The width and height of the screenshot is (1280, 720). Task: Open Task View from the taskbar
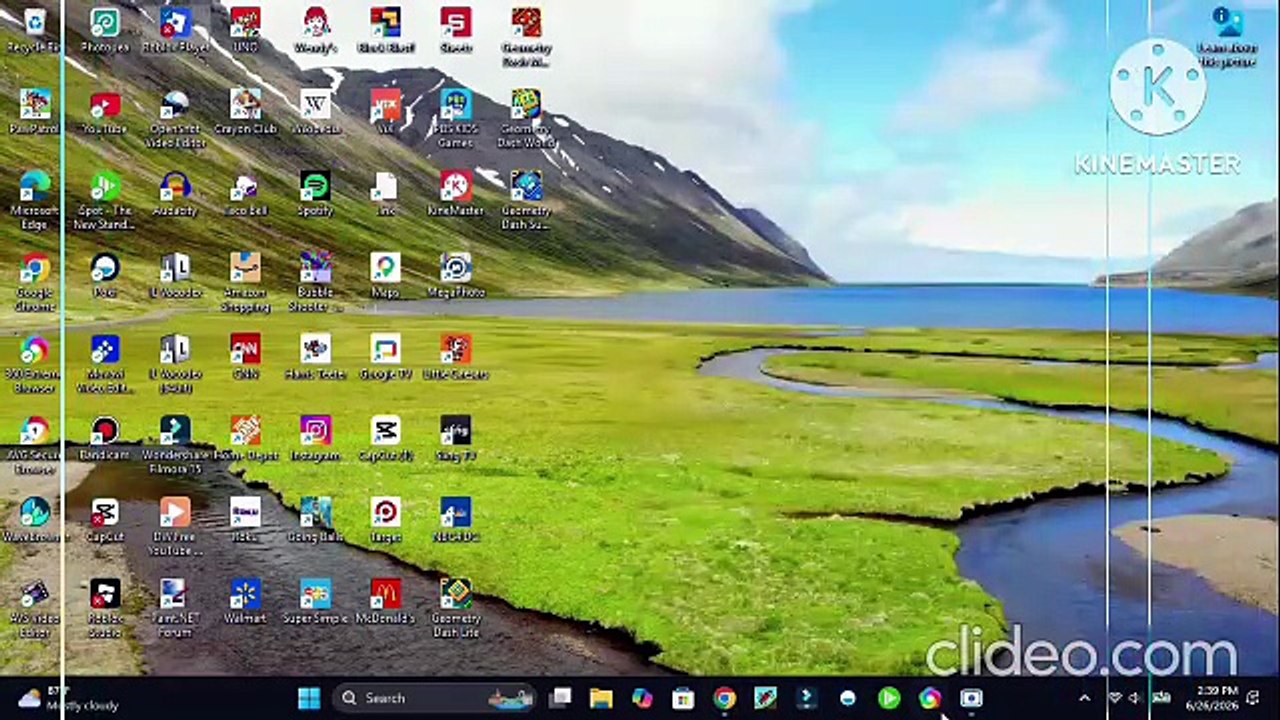pos(560,698)
